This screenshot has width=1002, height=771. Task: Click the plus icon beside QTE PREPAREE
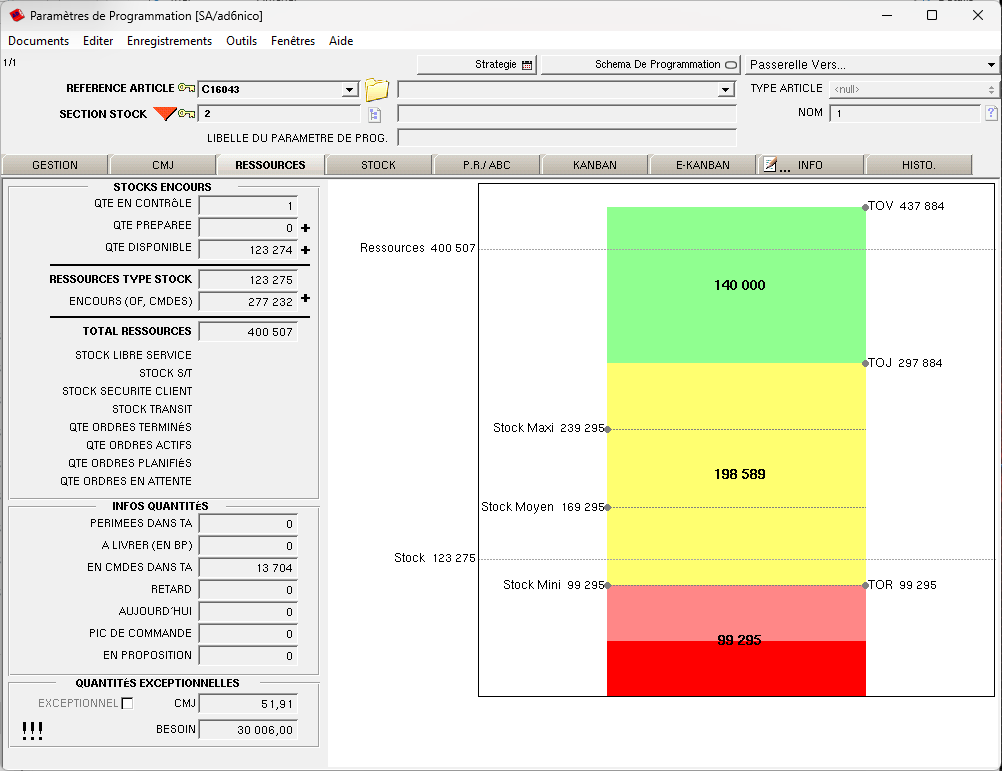pyautogui.click(x=306, y=228)
